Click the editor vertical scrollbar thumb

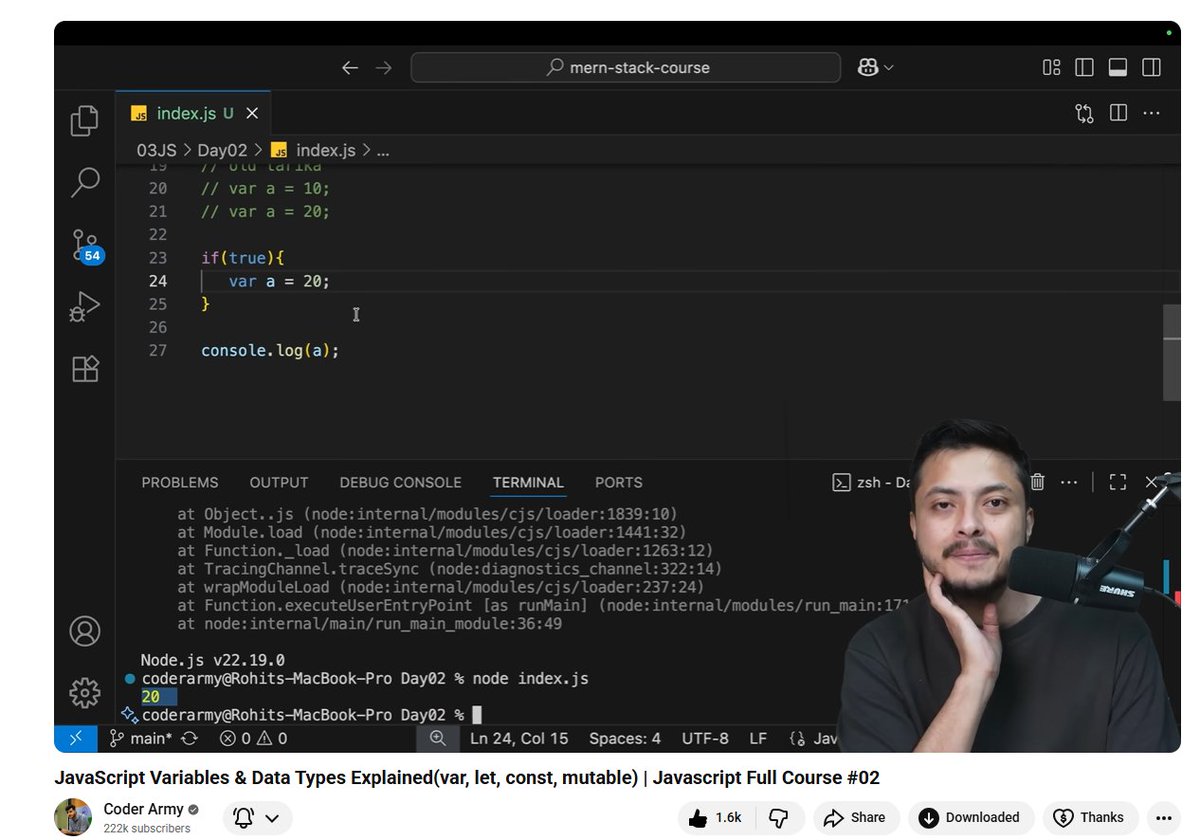coord(1172,352)
